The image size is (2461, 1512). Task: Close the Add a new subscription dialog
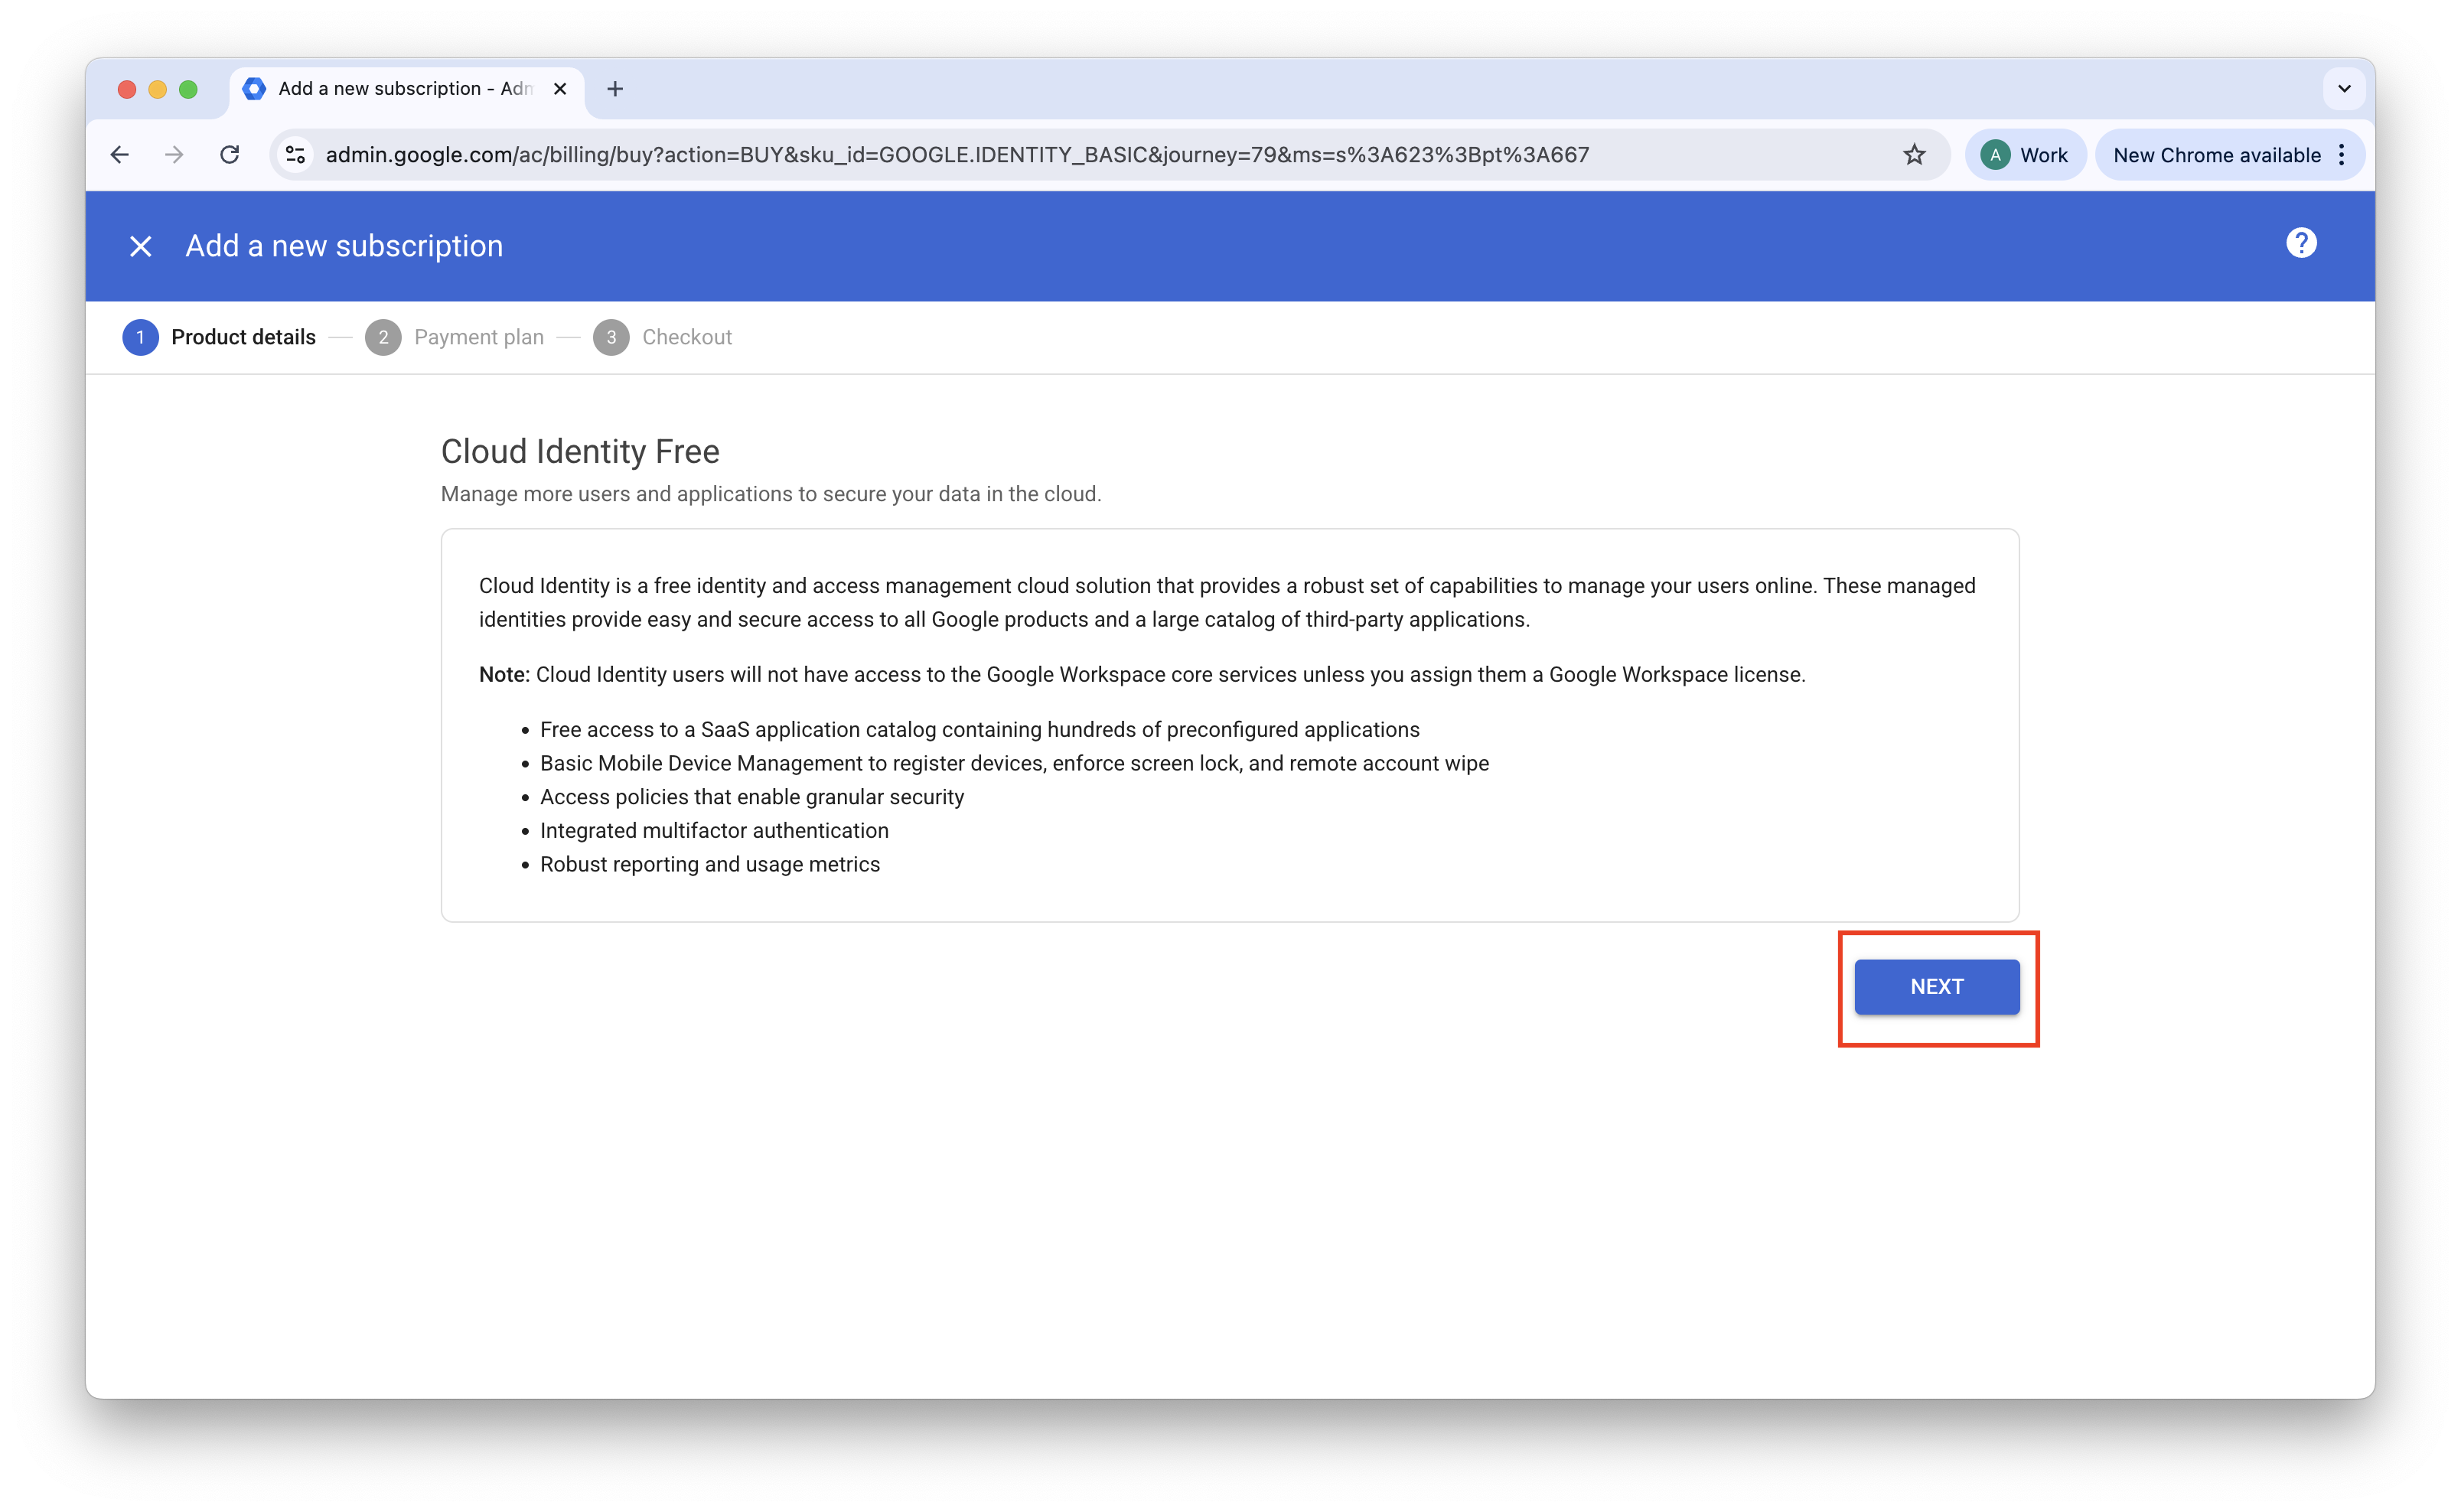pos(140,246)
